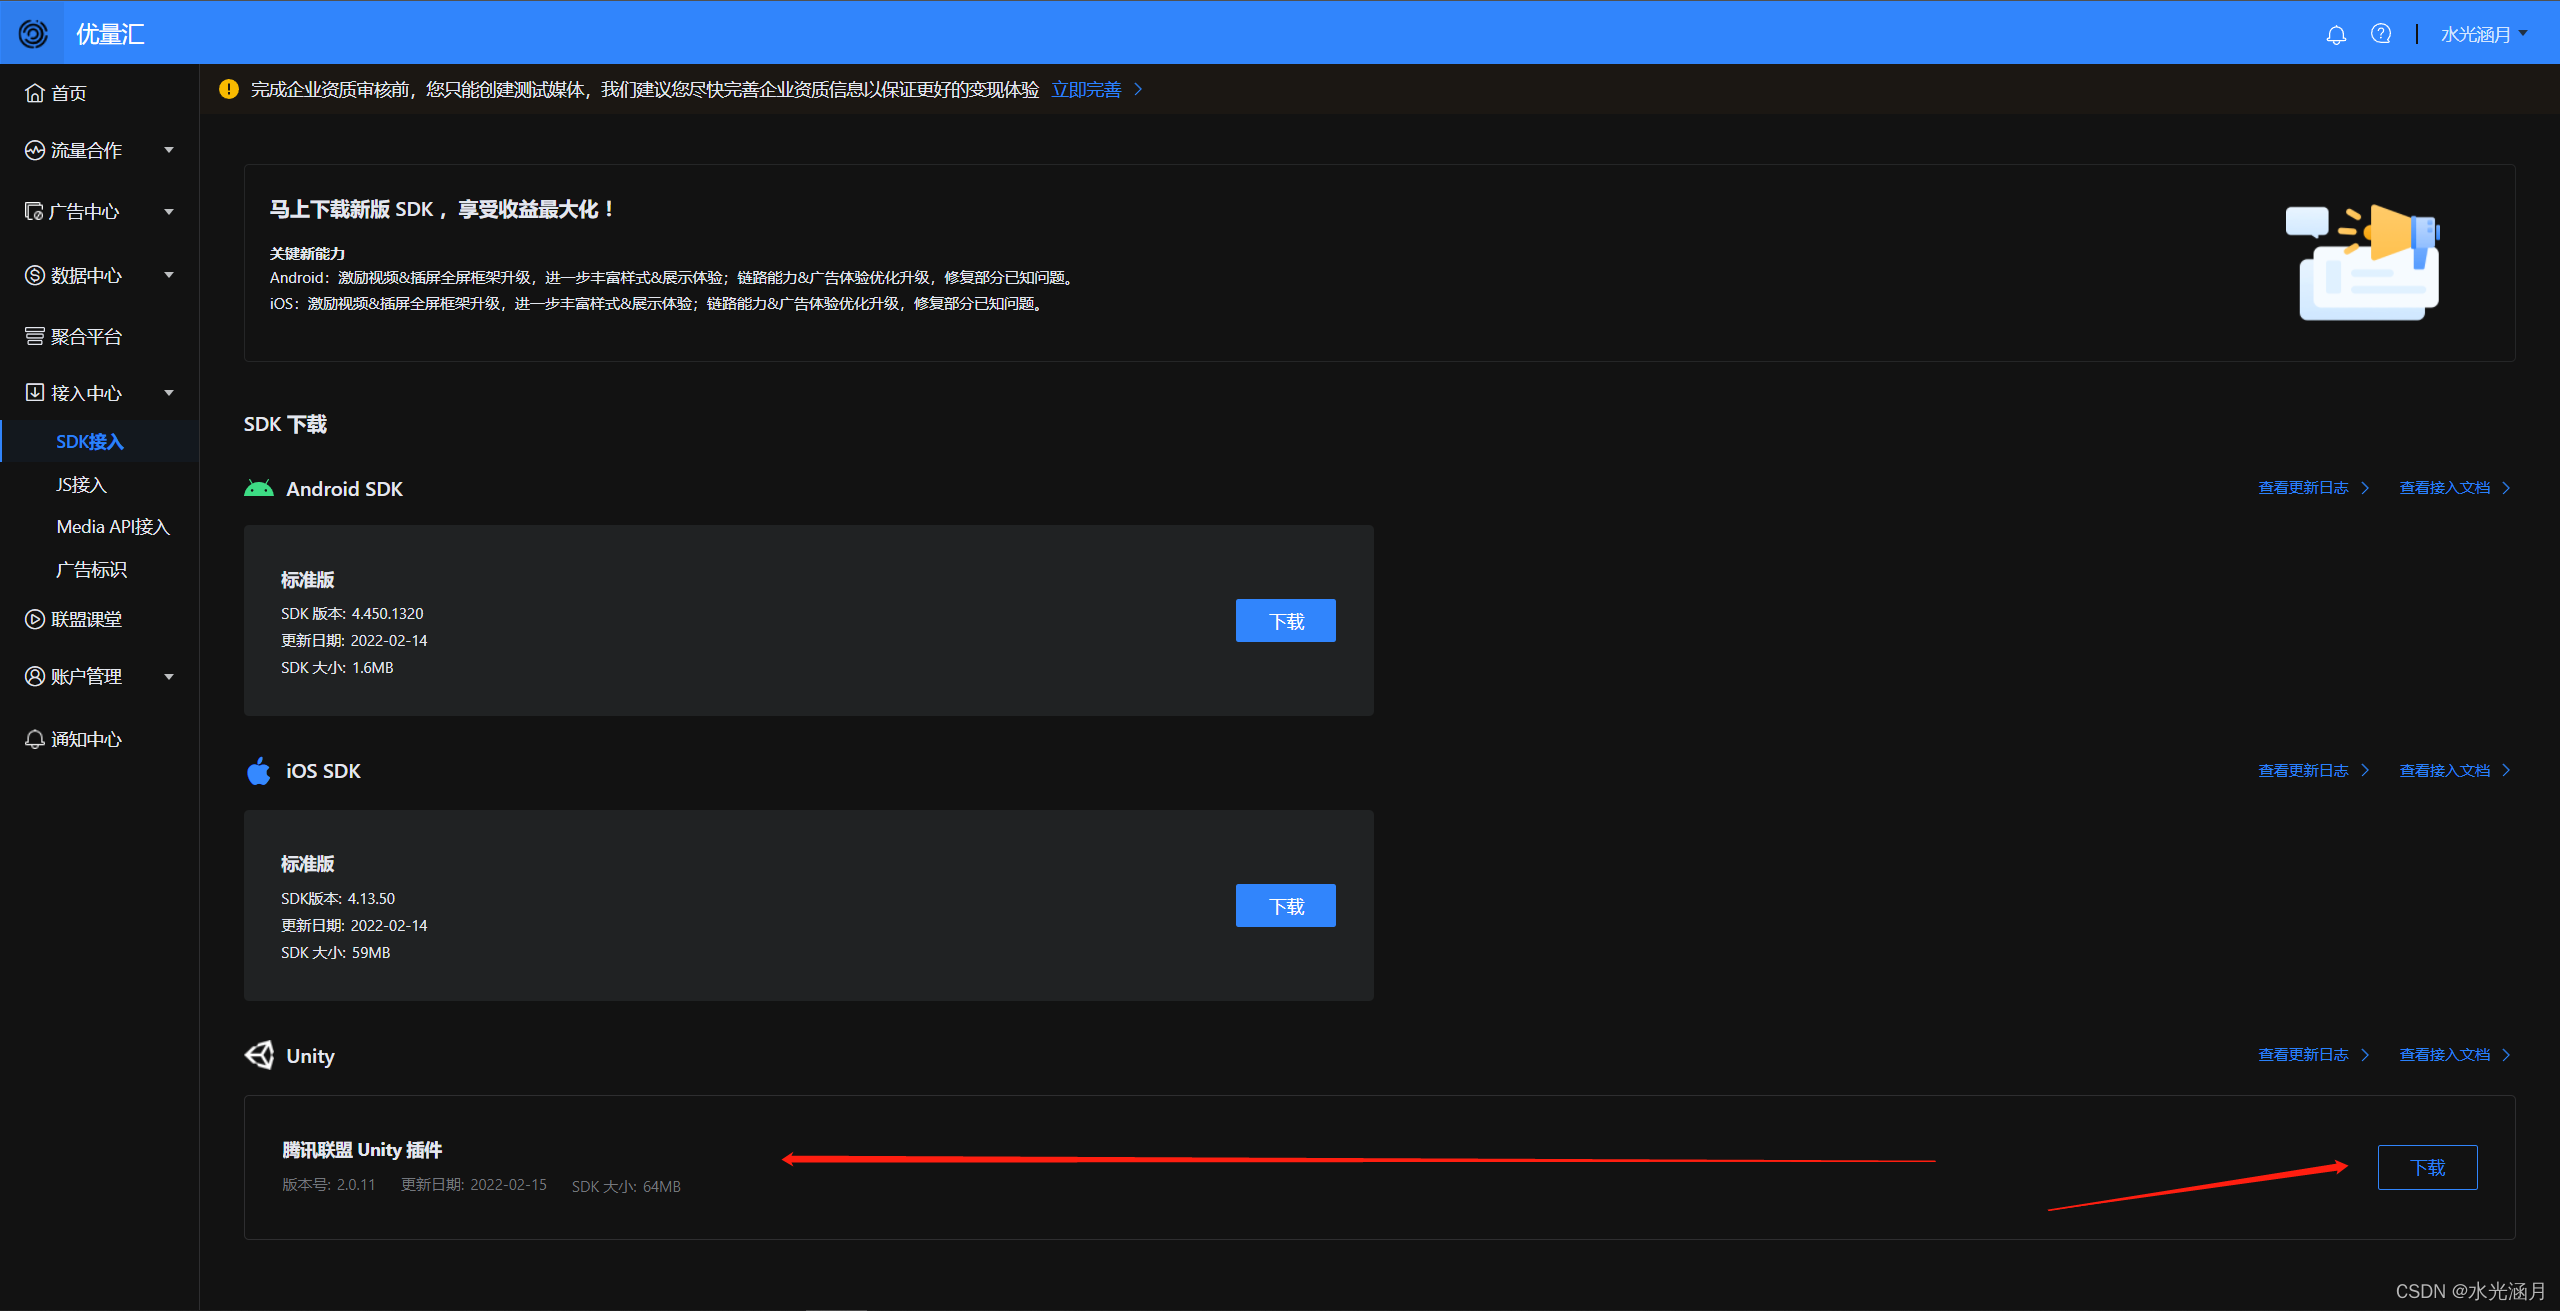The width and height of the screenshot is (2560, 1311).
Task: Click the Unity logo icon
Action: (x=260, y=1055)
